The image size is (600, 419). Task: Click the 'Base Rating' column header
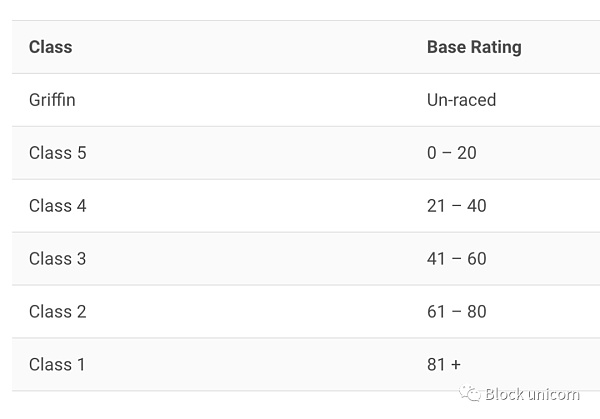tap(474, 47)
